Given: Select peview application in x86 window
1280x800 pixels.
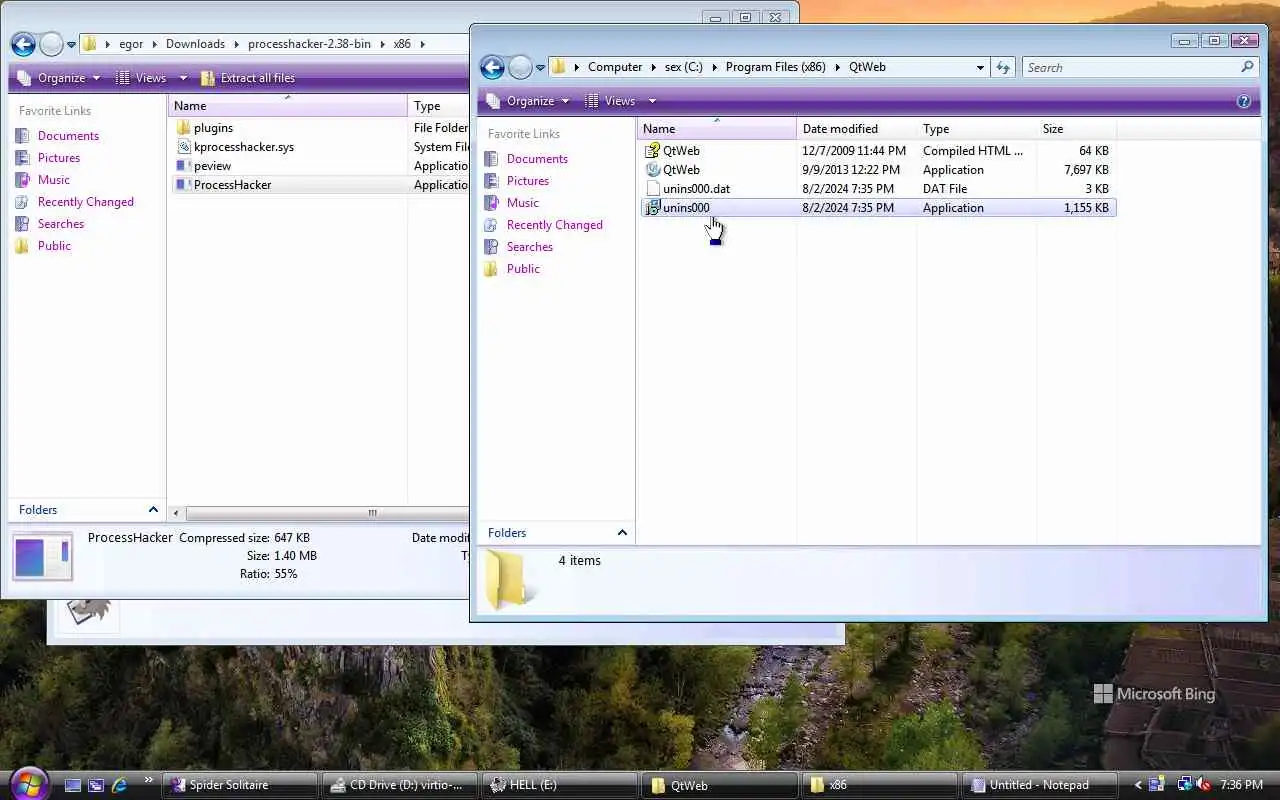Looking at the screenshot, I should pyautogui.click(x=212, y=166).
